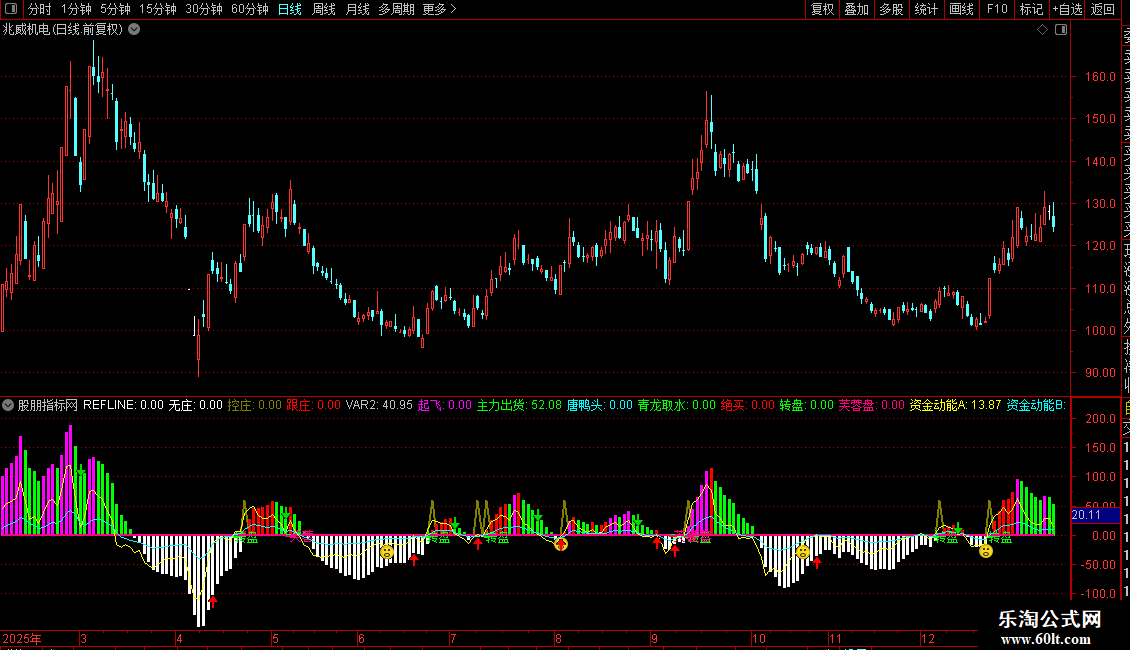Select the 60分钟 period tab
The width and height of the screenshot is (1130, 650).
(x=250, y=9)
